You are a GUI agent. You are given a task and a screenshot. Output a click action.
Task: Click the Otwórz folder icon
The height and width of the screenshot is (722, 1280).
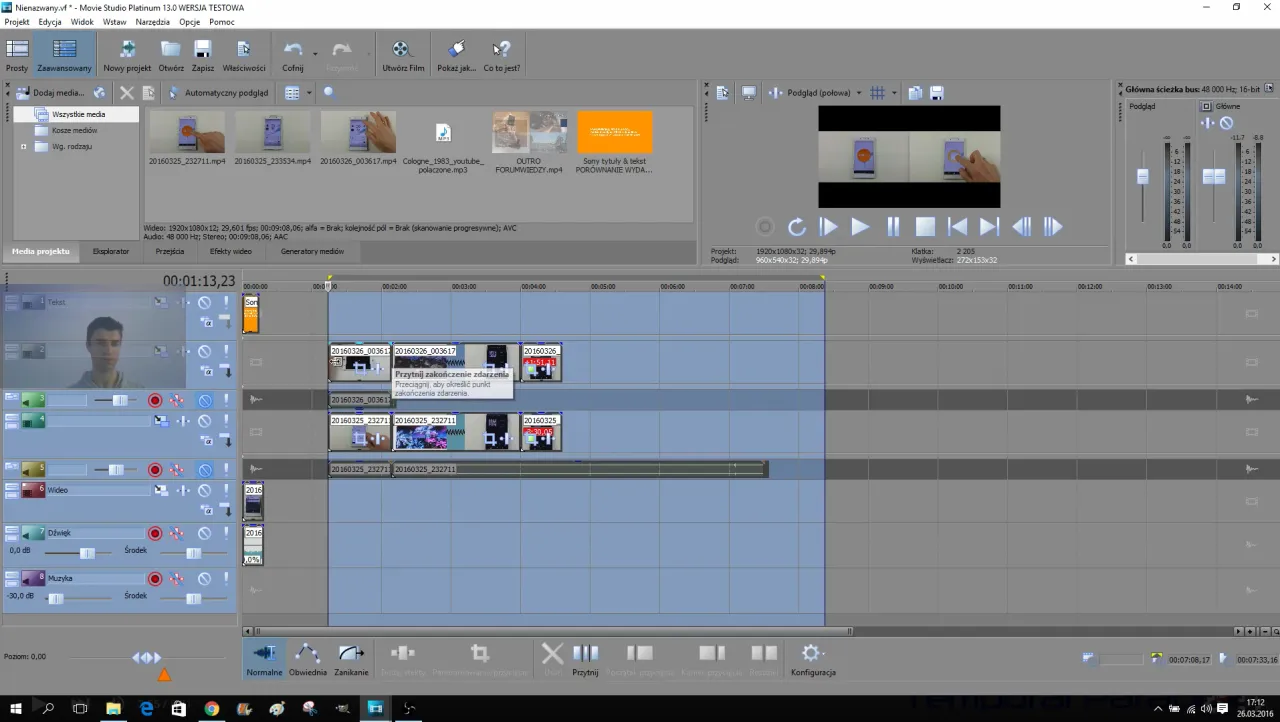(x=171, y=56)
